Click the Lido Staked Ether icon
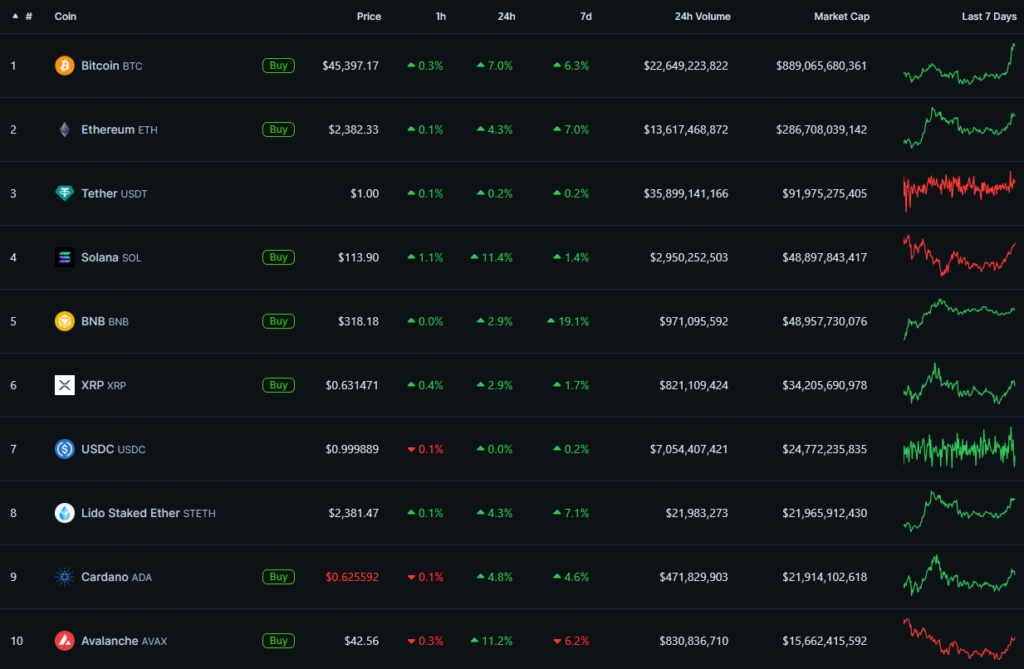The height and width of the screenshot is (669, 1024). pyautogui.click(x=62, y=513)
